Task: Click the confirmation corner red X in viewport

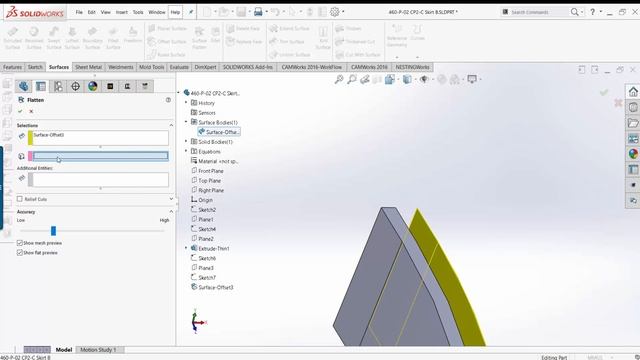Action: click(618, 103)
